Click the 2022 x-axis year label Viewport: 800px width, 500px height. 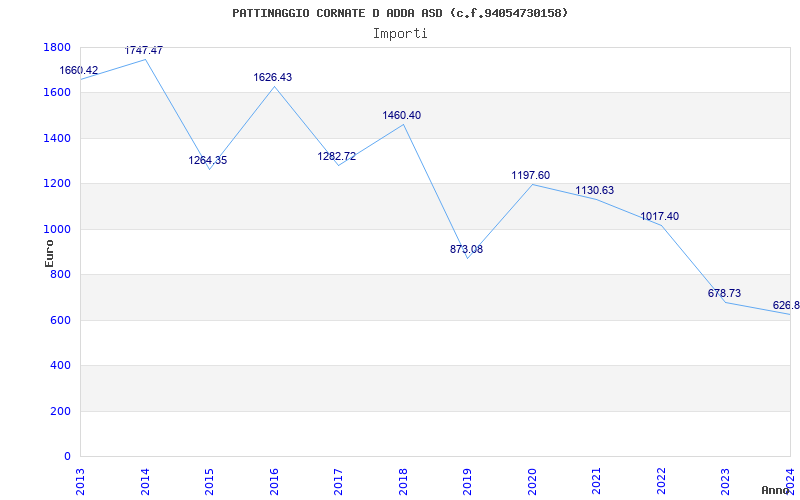coord(661,479)
